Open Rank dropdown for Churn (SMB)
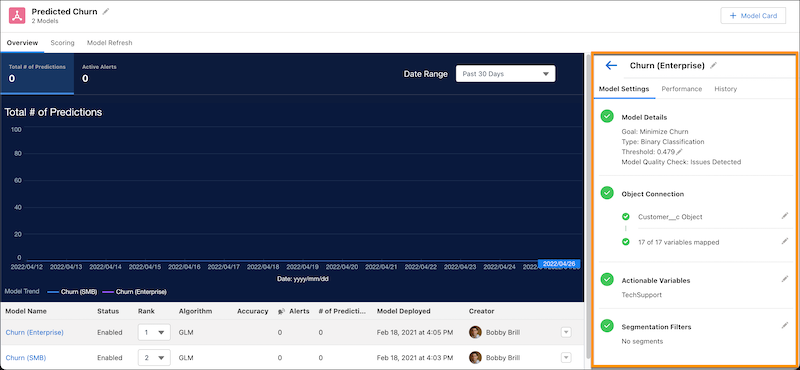This screenshot has width=800, height=370. click(x=154, y=357)
